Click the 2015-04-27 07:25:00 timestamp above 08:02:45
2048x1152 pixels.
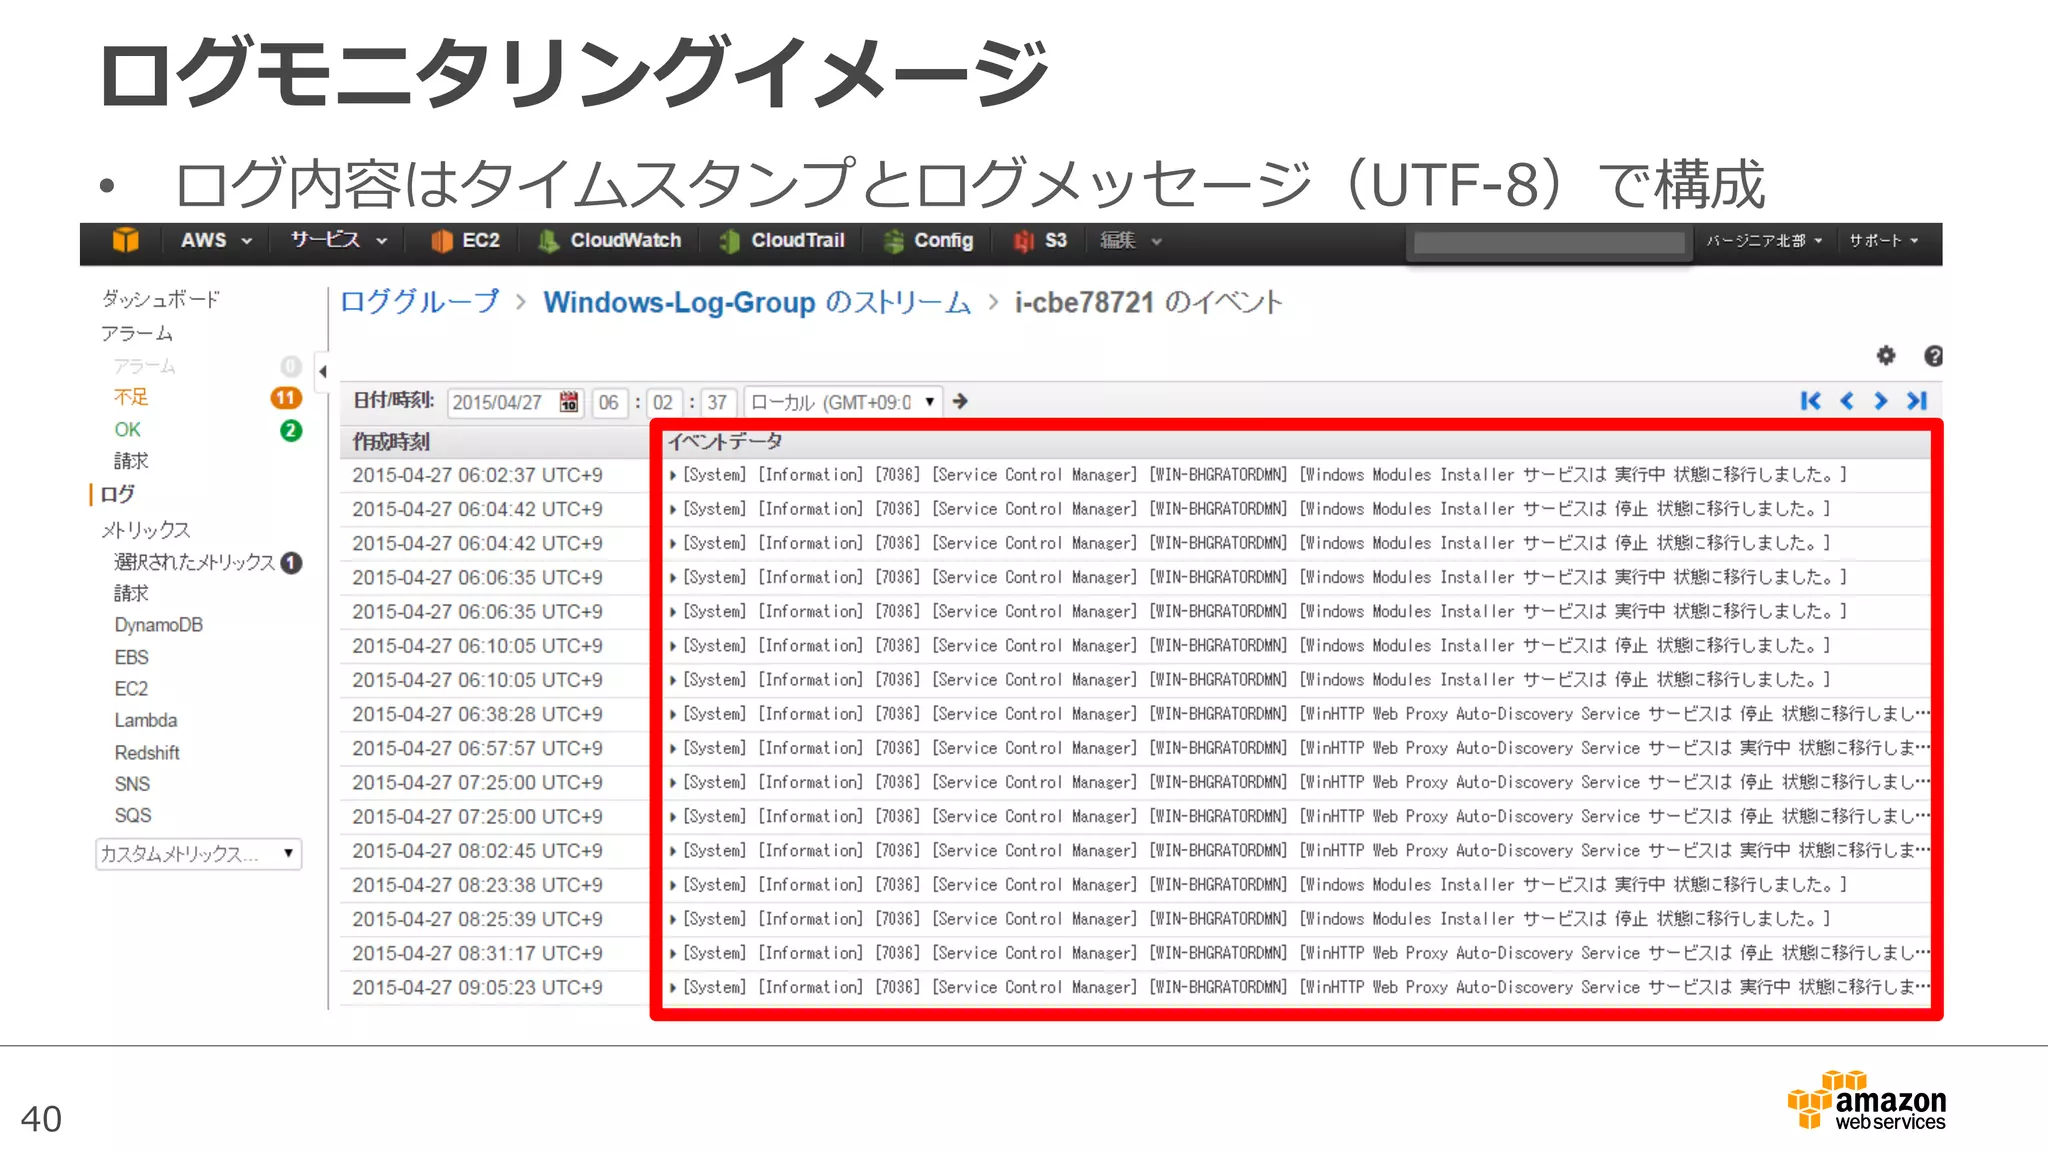coord(477,817)
